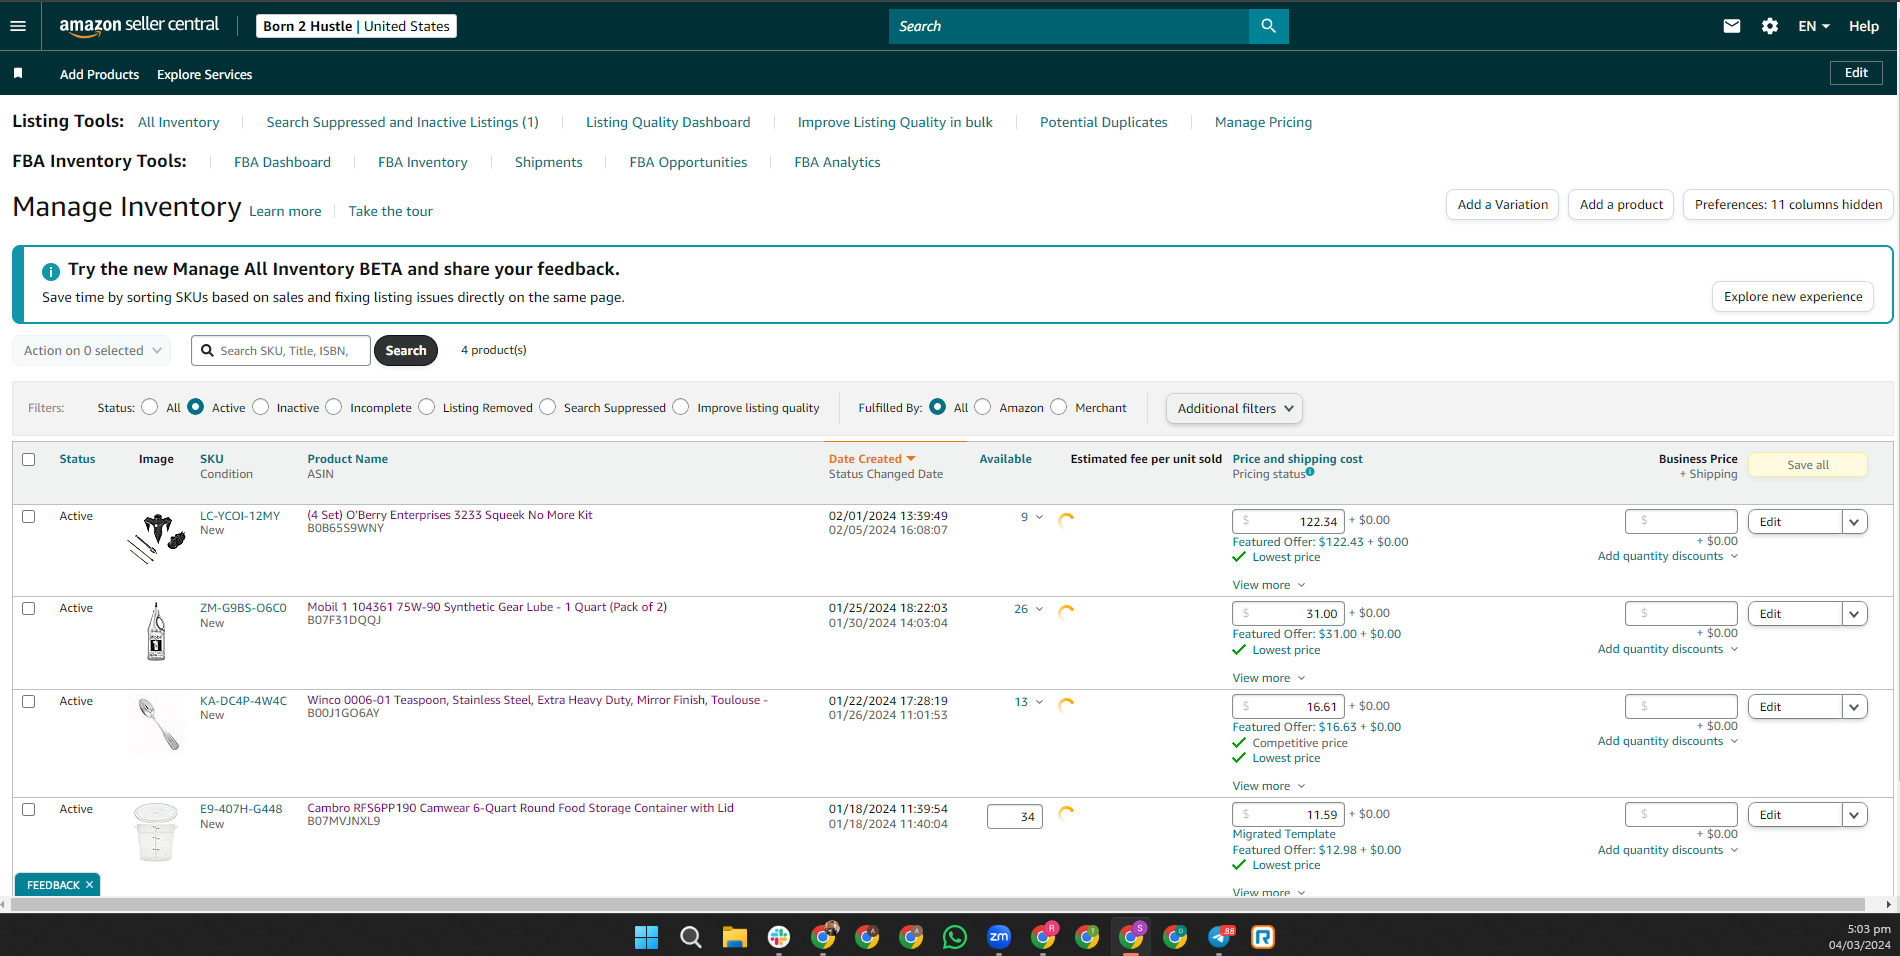Expand Edit dropdown arrow for ZM-G9BS-O6C0 row
The image size is (1900, 956).
pyautogui.click(x=1855, y=614)
